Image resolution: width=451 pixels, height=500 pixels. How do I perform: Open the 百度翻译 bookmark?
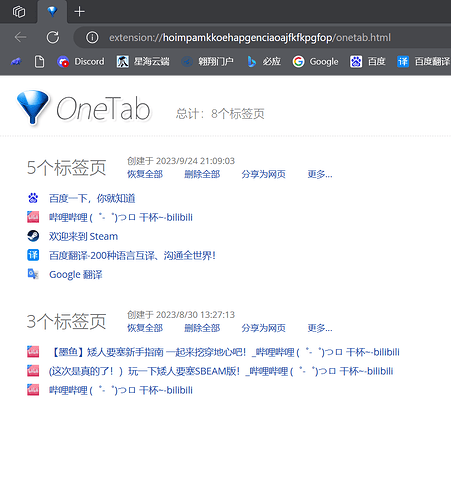click(424, 62)
